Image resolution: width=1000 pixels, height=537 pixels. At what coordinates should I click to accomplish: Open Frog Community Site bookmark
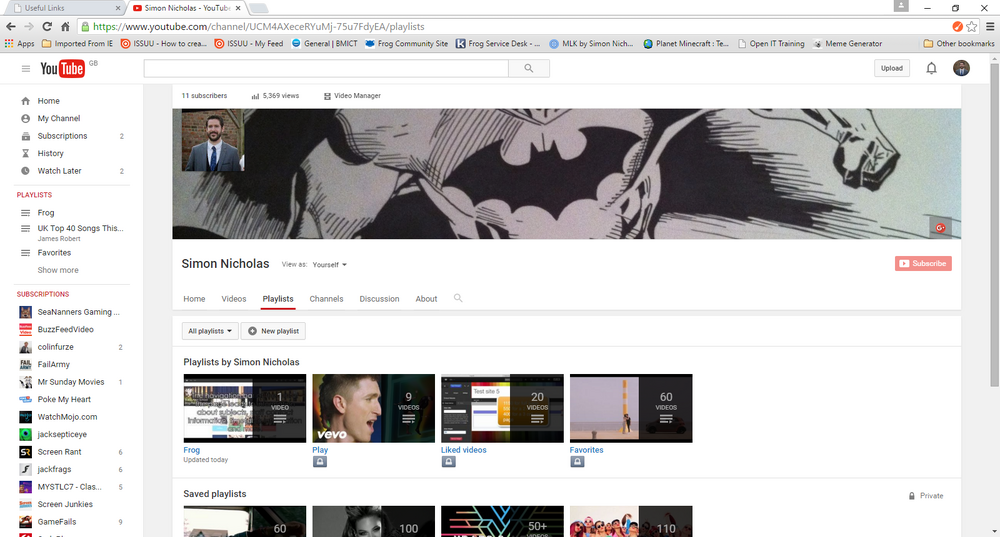click(x=406, y=43)
